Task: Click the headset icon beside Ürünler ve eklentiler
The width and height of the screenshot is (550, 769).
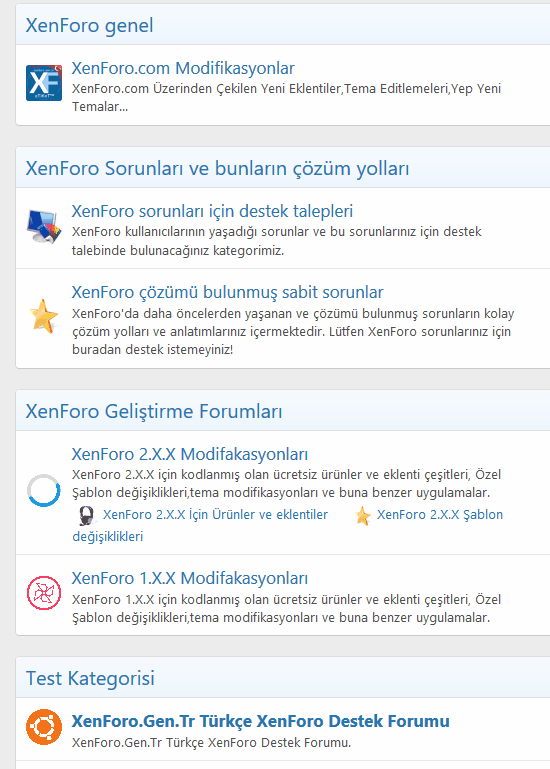Action: (x=86, y=515)
